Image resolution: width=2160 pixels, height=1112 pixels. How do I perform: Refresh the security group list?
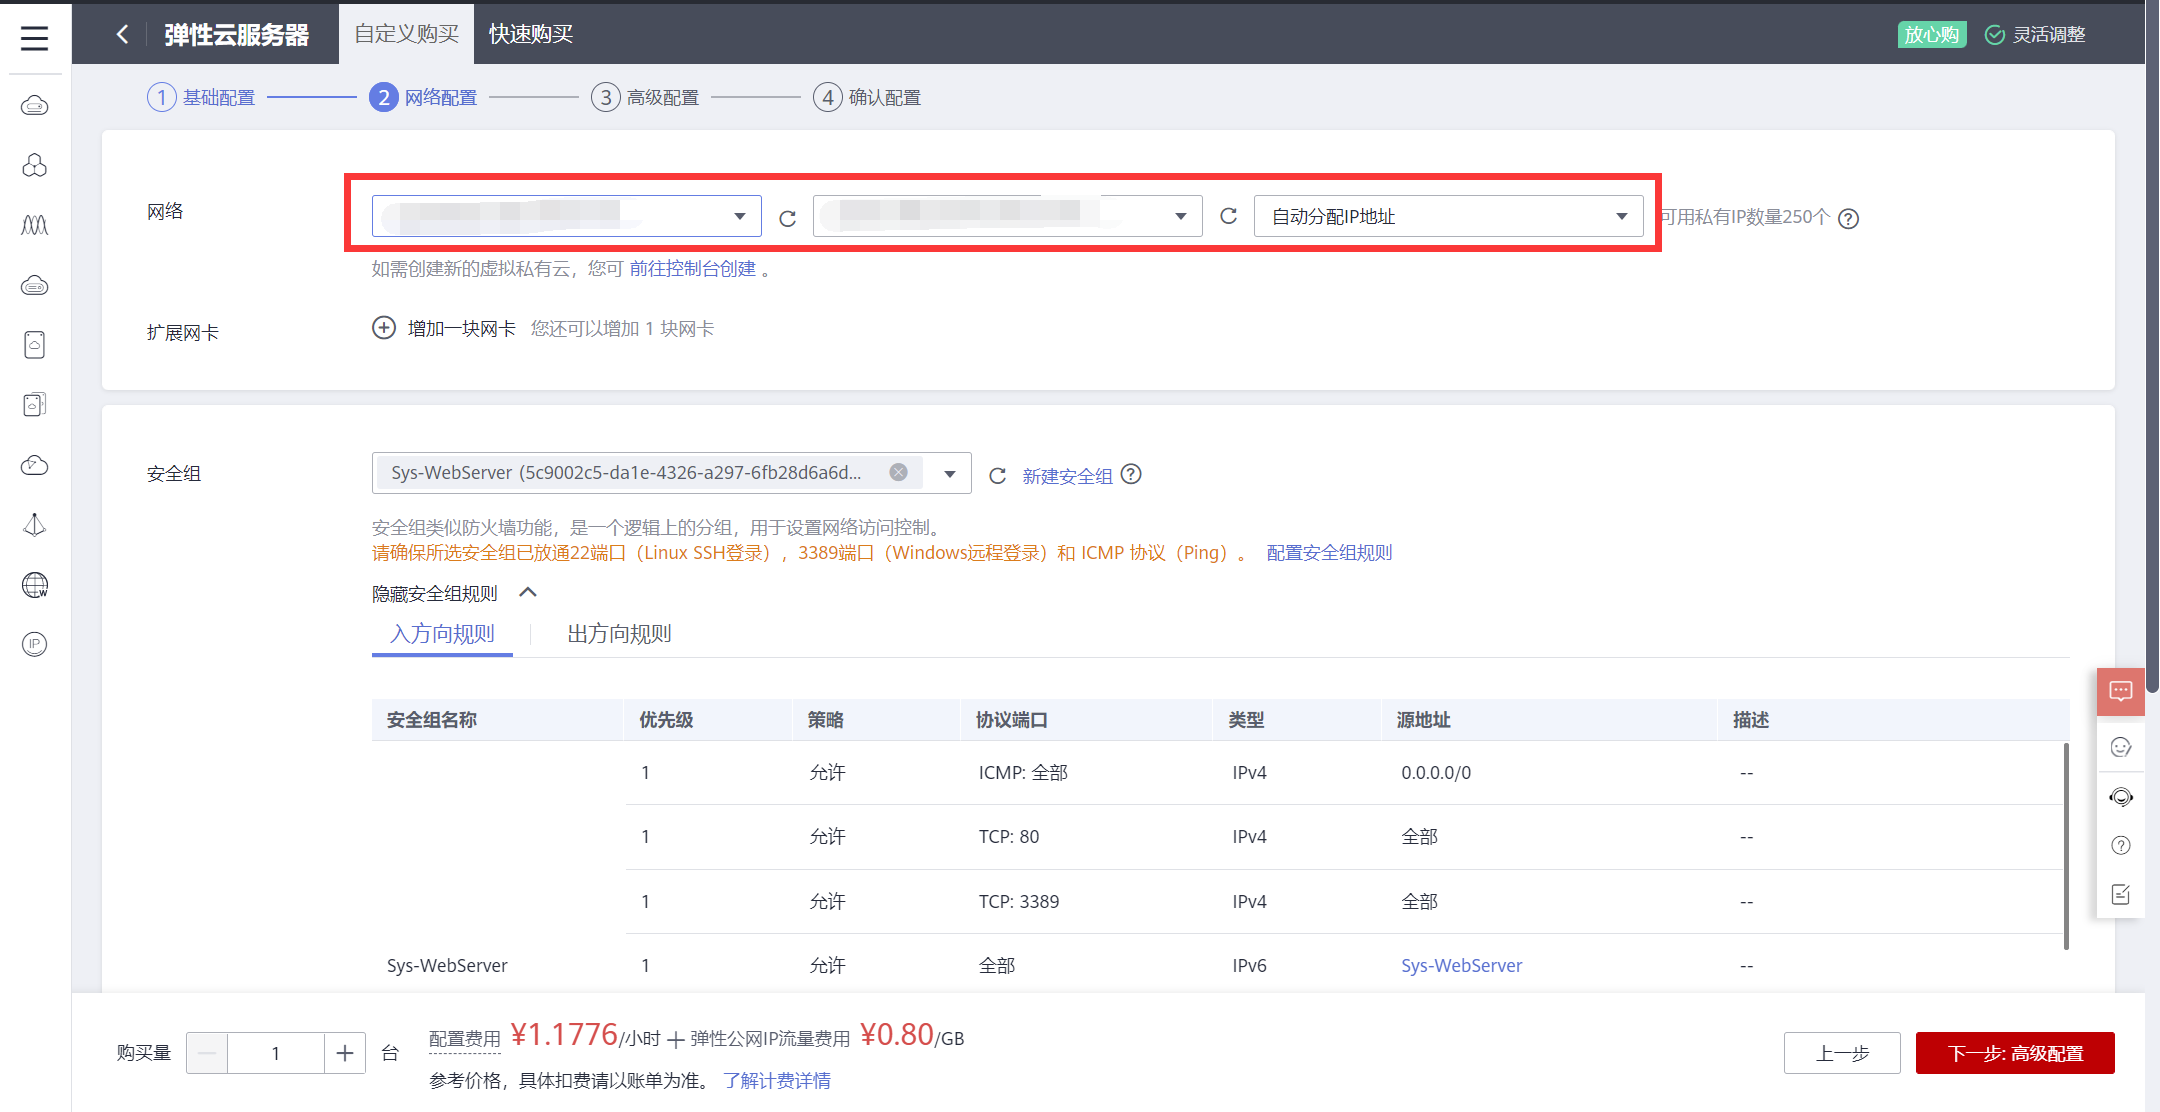point(997,476)
